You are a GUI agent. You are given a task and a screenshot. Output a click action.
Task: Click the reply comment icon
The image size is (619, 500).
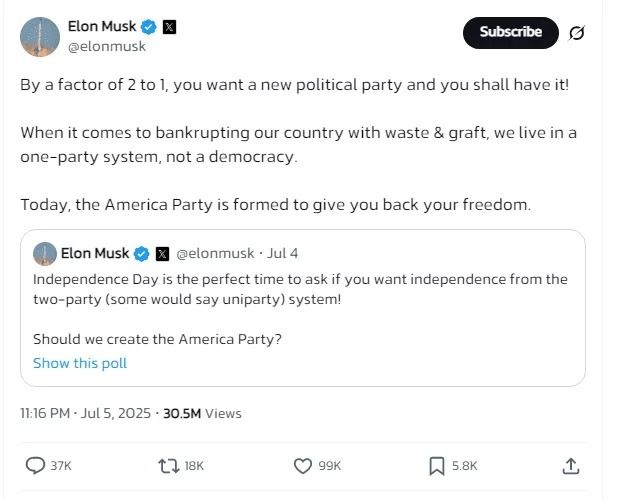click(x=35, y=465)
